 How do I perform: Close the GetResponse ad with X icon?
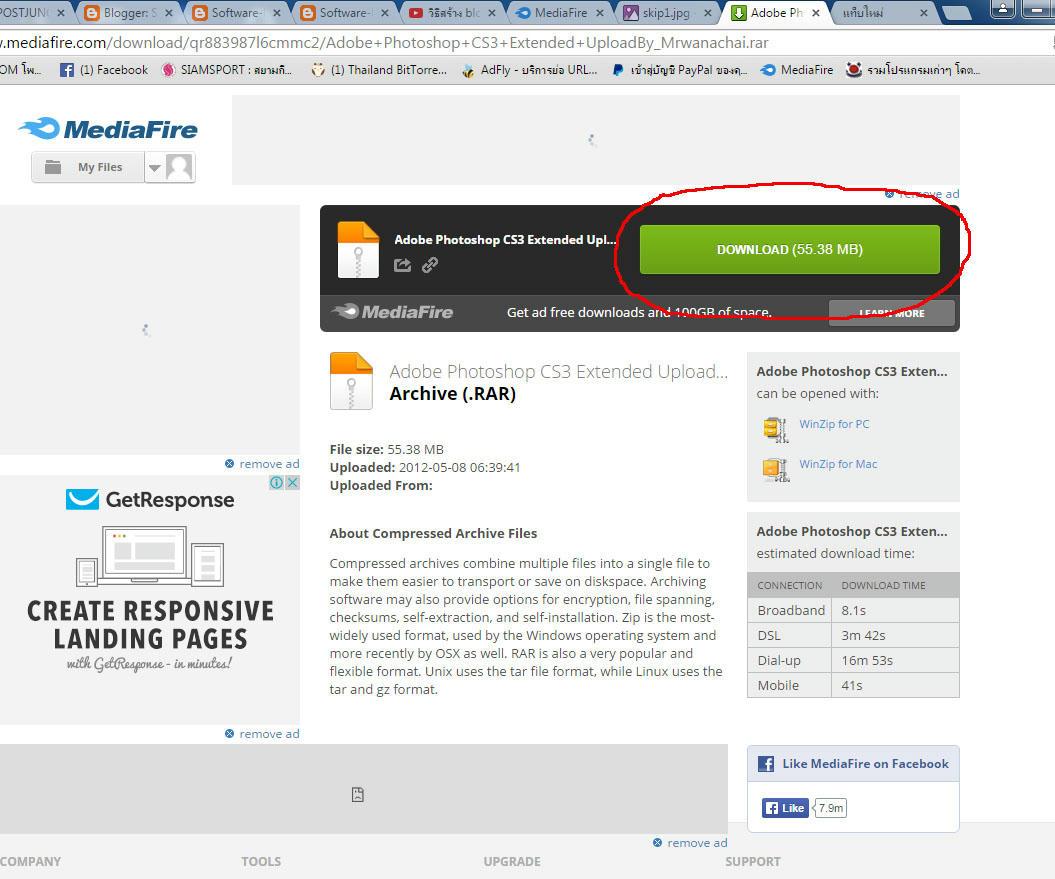click(x=293, y=483)
